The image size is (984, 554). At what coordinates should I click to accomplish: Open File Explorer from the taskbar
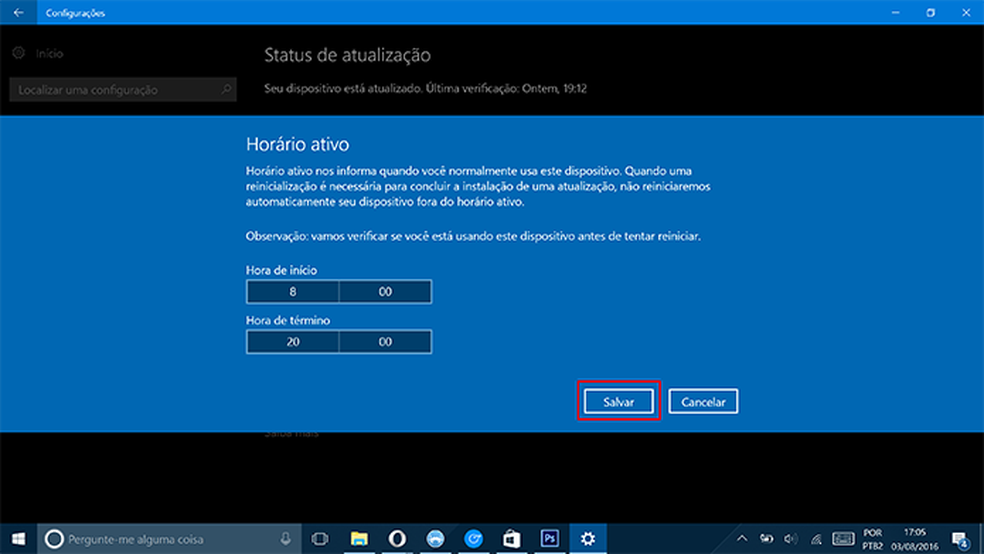[x=359, y=538]
